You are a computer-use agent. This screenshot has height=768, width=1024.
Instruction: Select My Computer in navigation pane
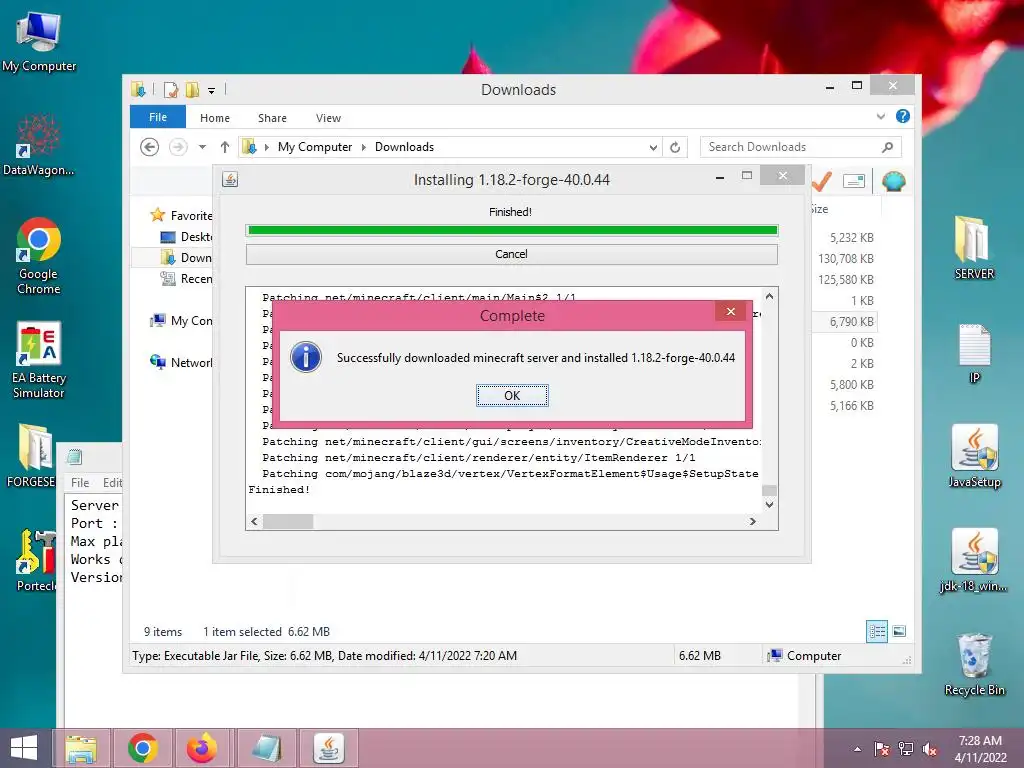[x=181, y=321]
